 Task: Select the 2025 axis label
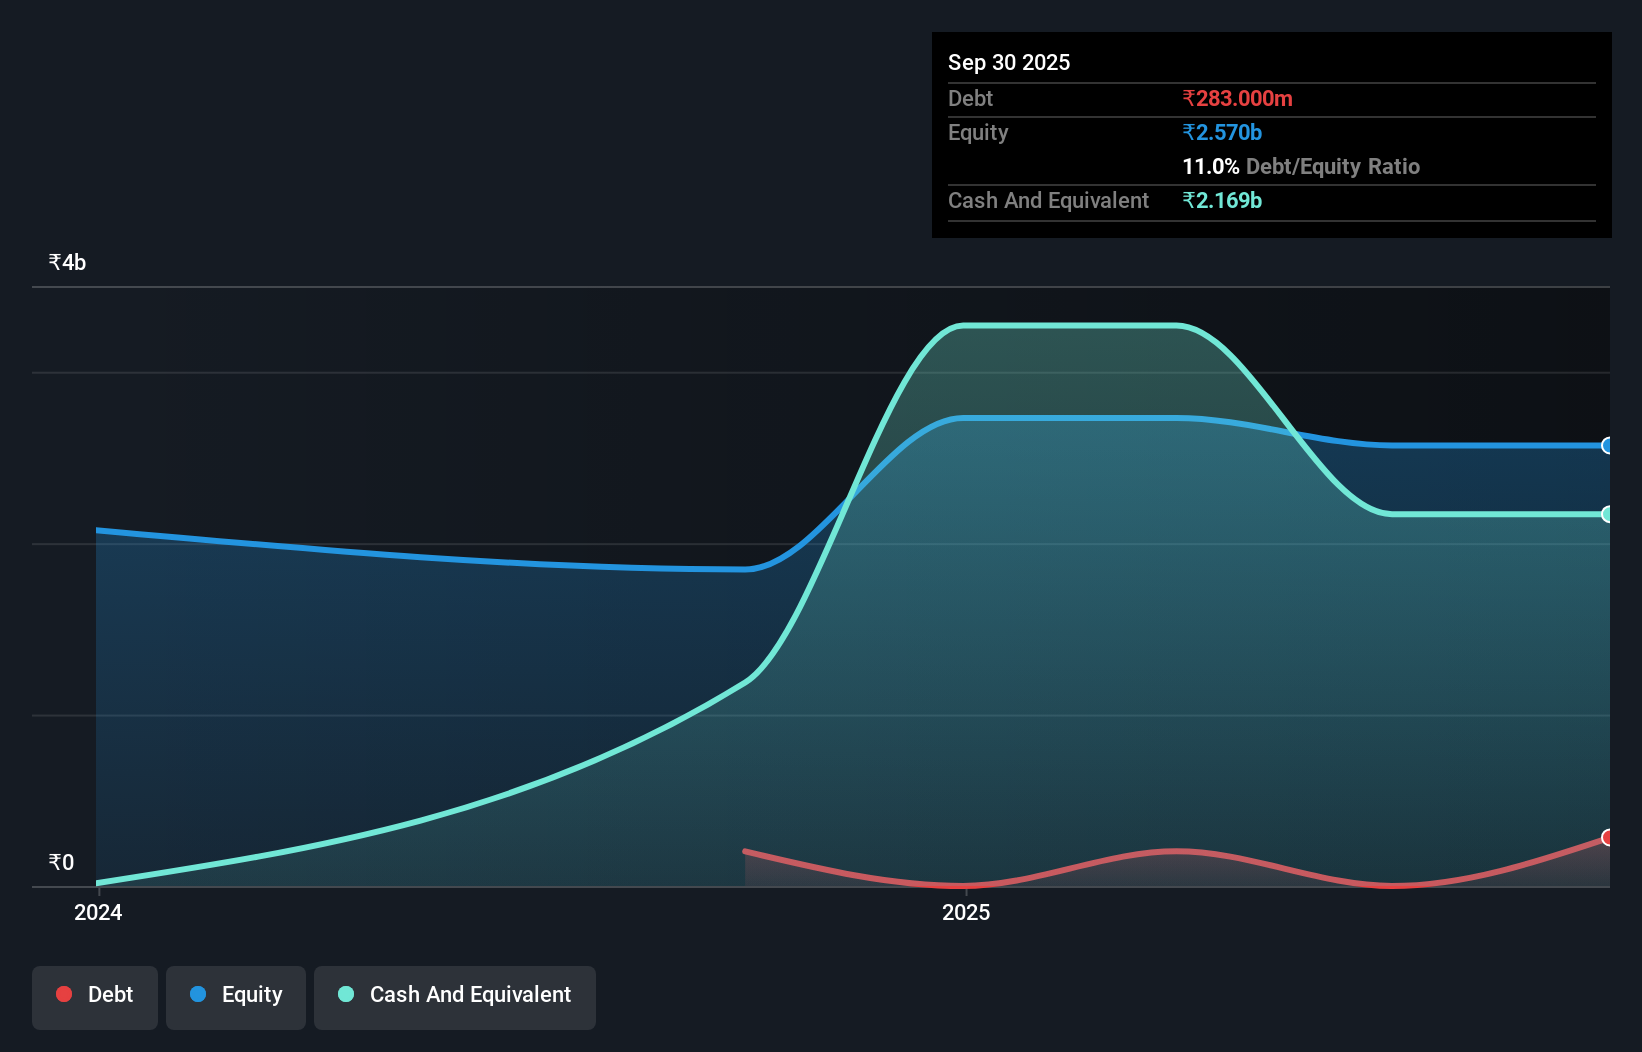tap(966, 912)
